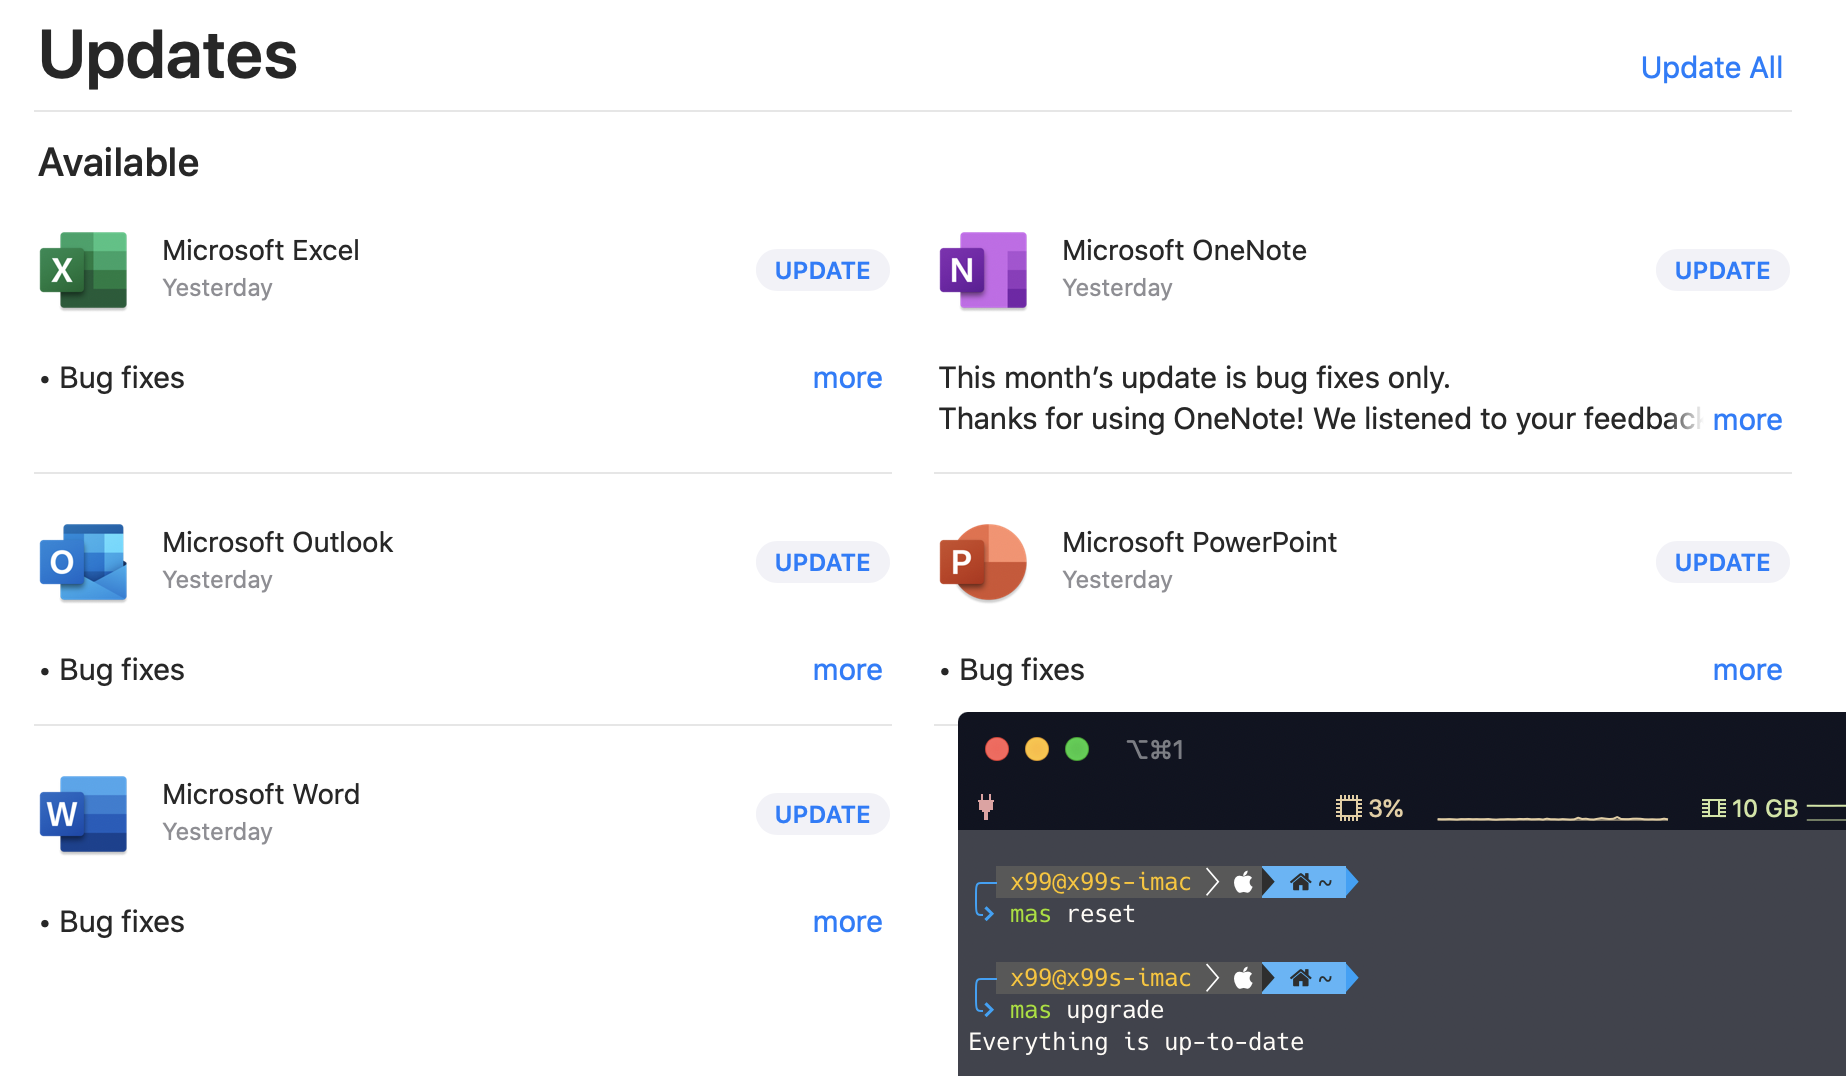Click the Apple logo in first terminal prompt

coord(1243,882)
